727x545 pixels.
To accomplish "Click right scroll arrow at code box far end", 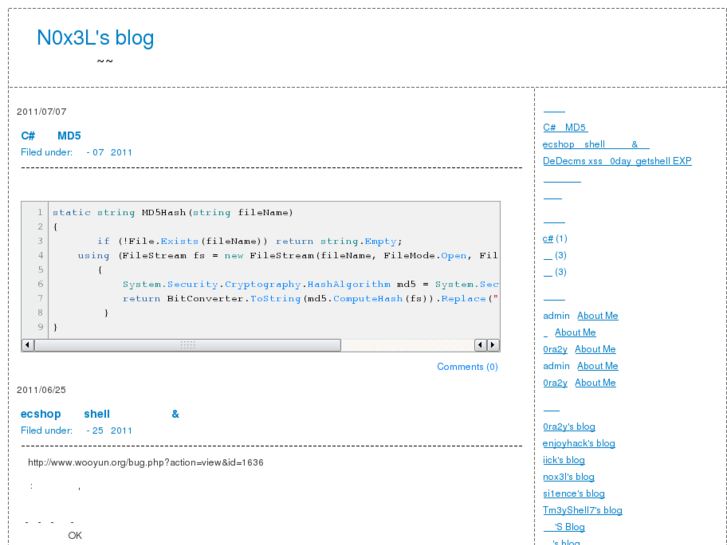I will [x=493, y=345].
